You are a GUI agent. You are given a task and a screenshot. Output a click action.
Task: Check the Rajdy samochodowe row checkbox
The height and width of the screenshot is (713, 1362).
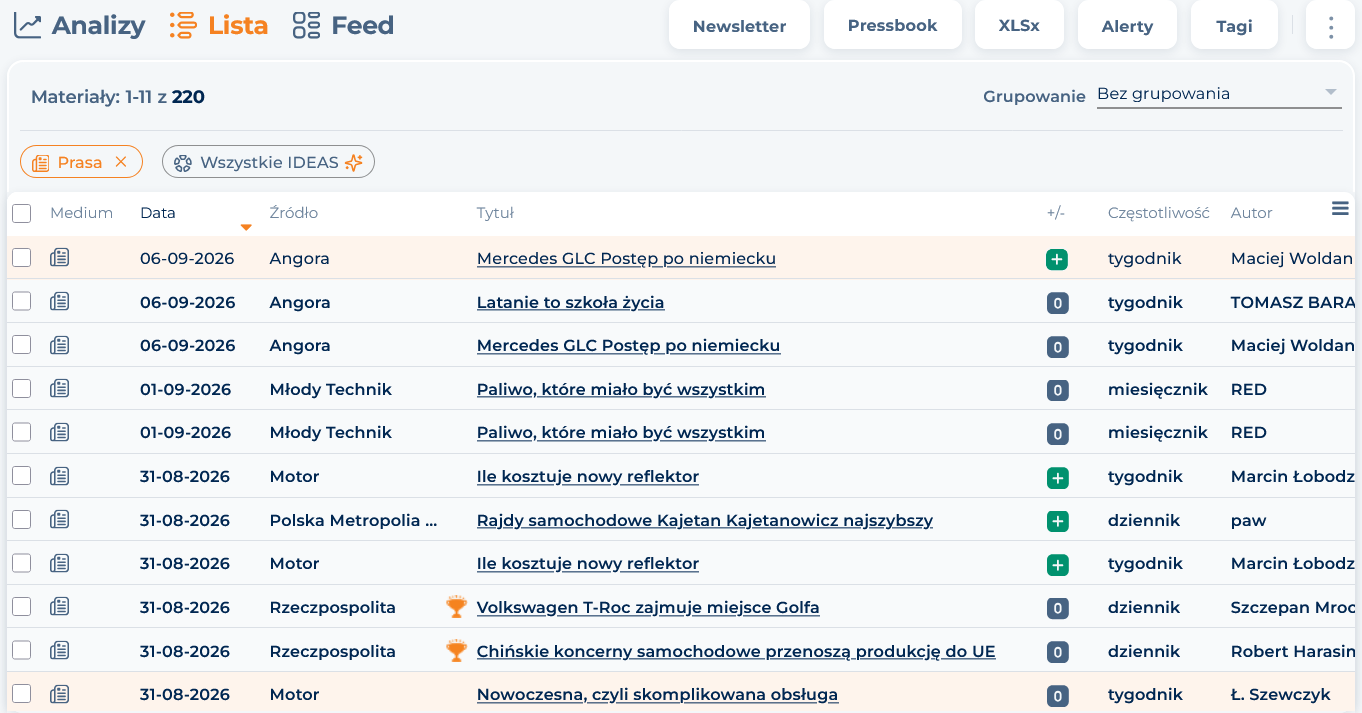click(22, 520)
